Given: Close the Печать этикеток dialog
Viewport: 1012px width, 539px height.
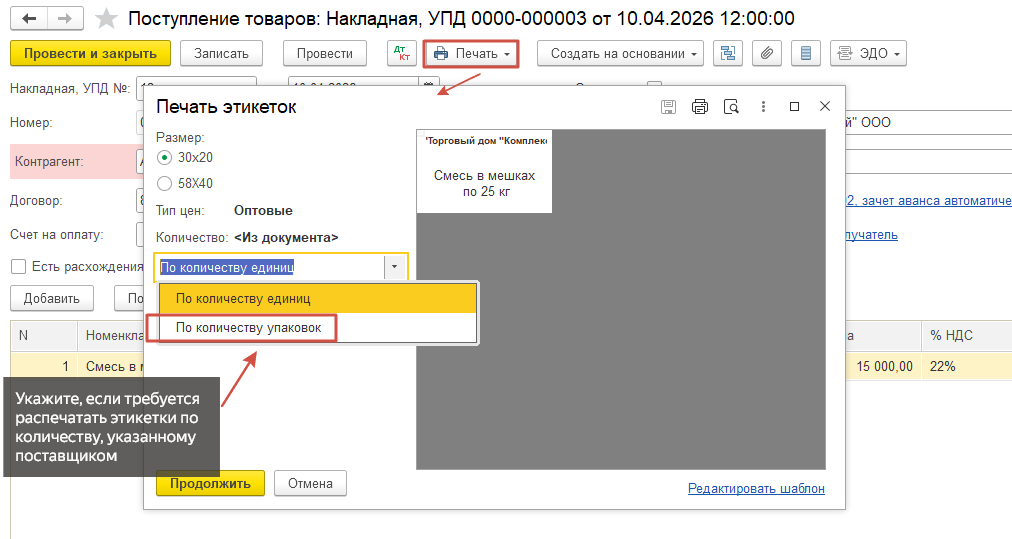Looking at the screenshot, I should coord(825,107).
